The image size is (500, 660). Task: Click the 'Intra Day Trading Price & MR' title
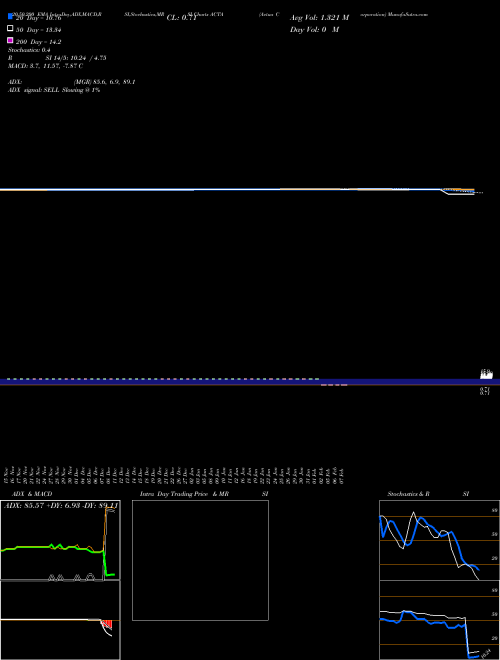[x=184, y=494]
